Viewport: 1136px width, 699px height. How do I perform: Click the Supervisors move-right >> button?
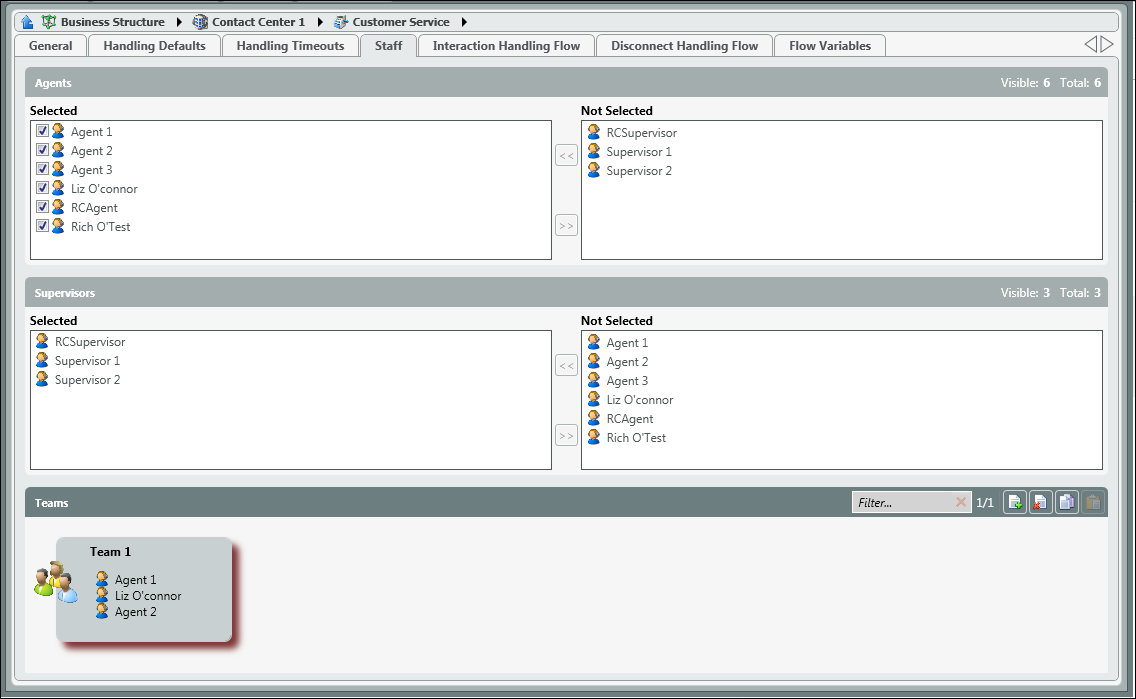click(566, 436)
